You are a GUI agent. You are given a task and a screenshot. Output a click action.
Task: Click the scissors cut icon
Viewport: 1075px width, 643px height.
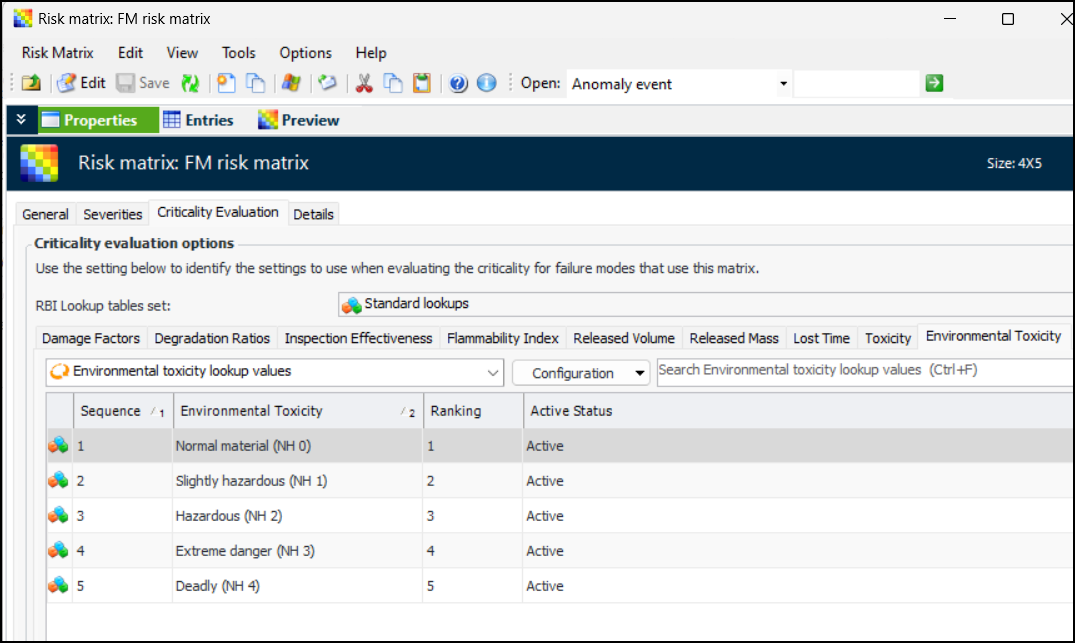coord(364,84)
